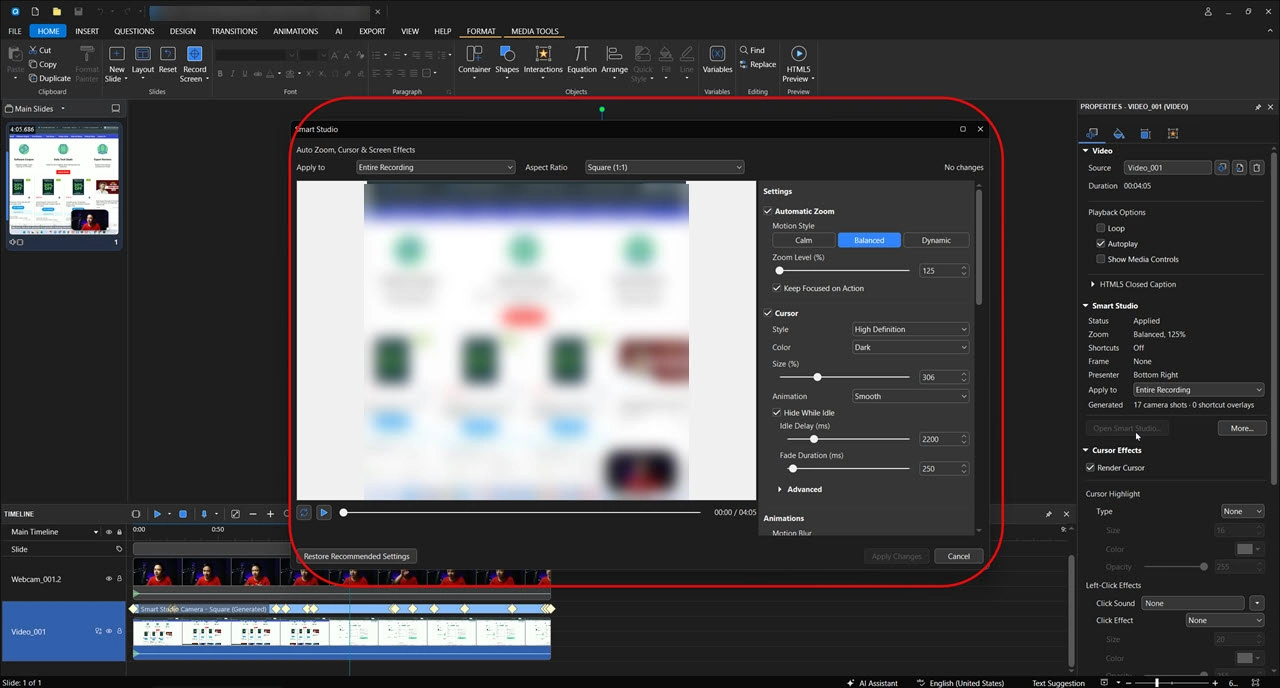Open the Apply to Entire Recording dropdown in dialog

click(x=436, y=167)
